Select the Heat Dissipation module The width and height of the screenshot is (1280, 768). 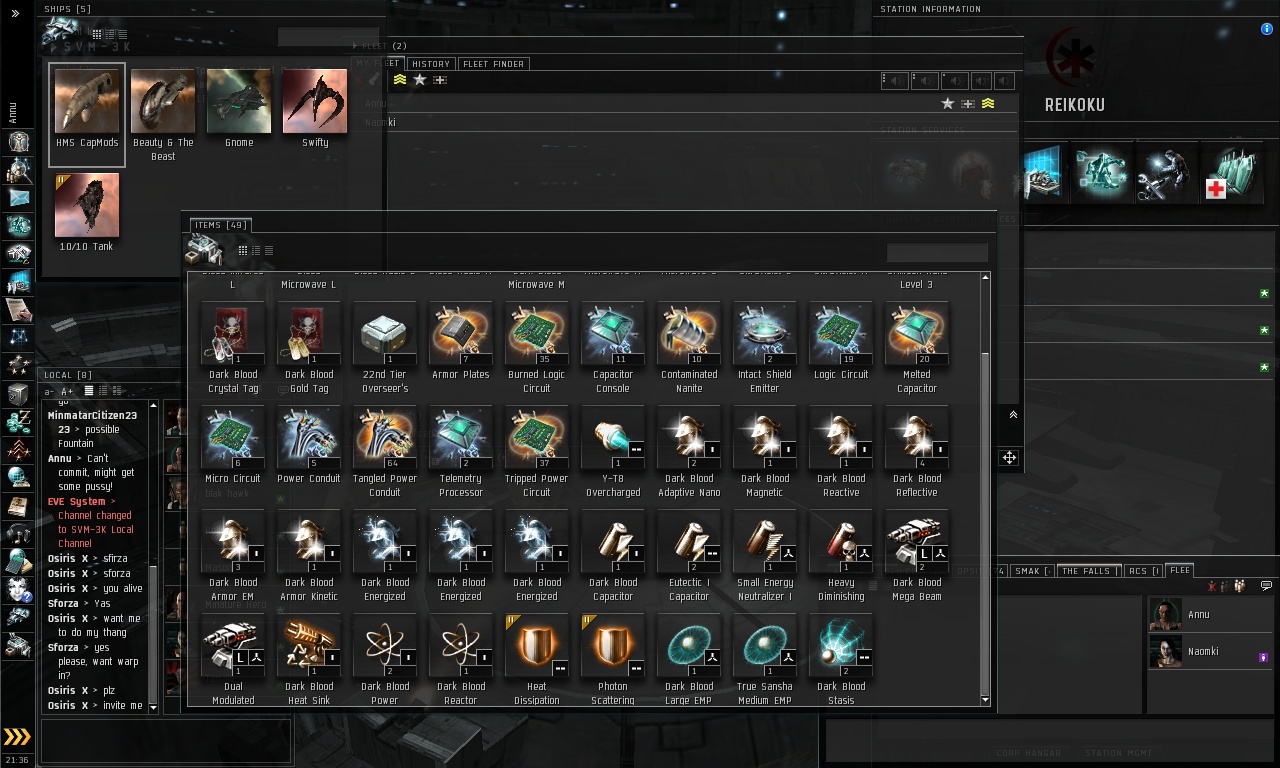(x=537, y=659)
